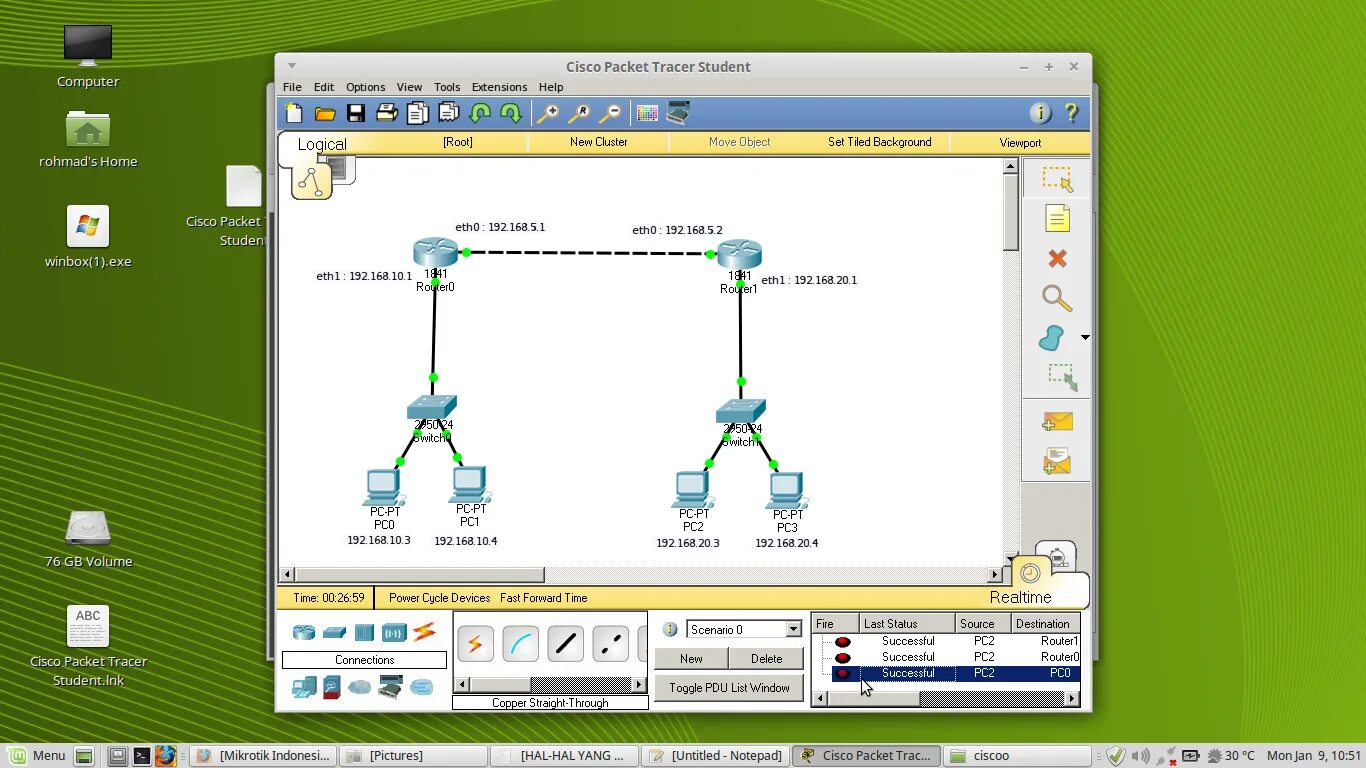Open the scenario information icon
1366x768 pixels.
(x=670, y=629)
